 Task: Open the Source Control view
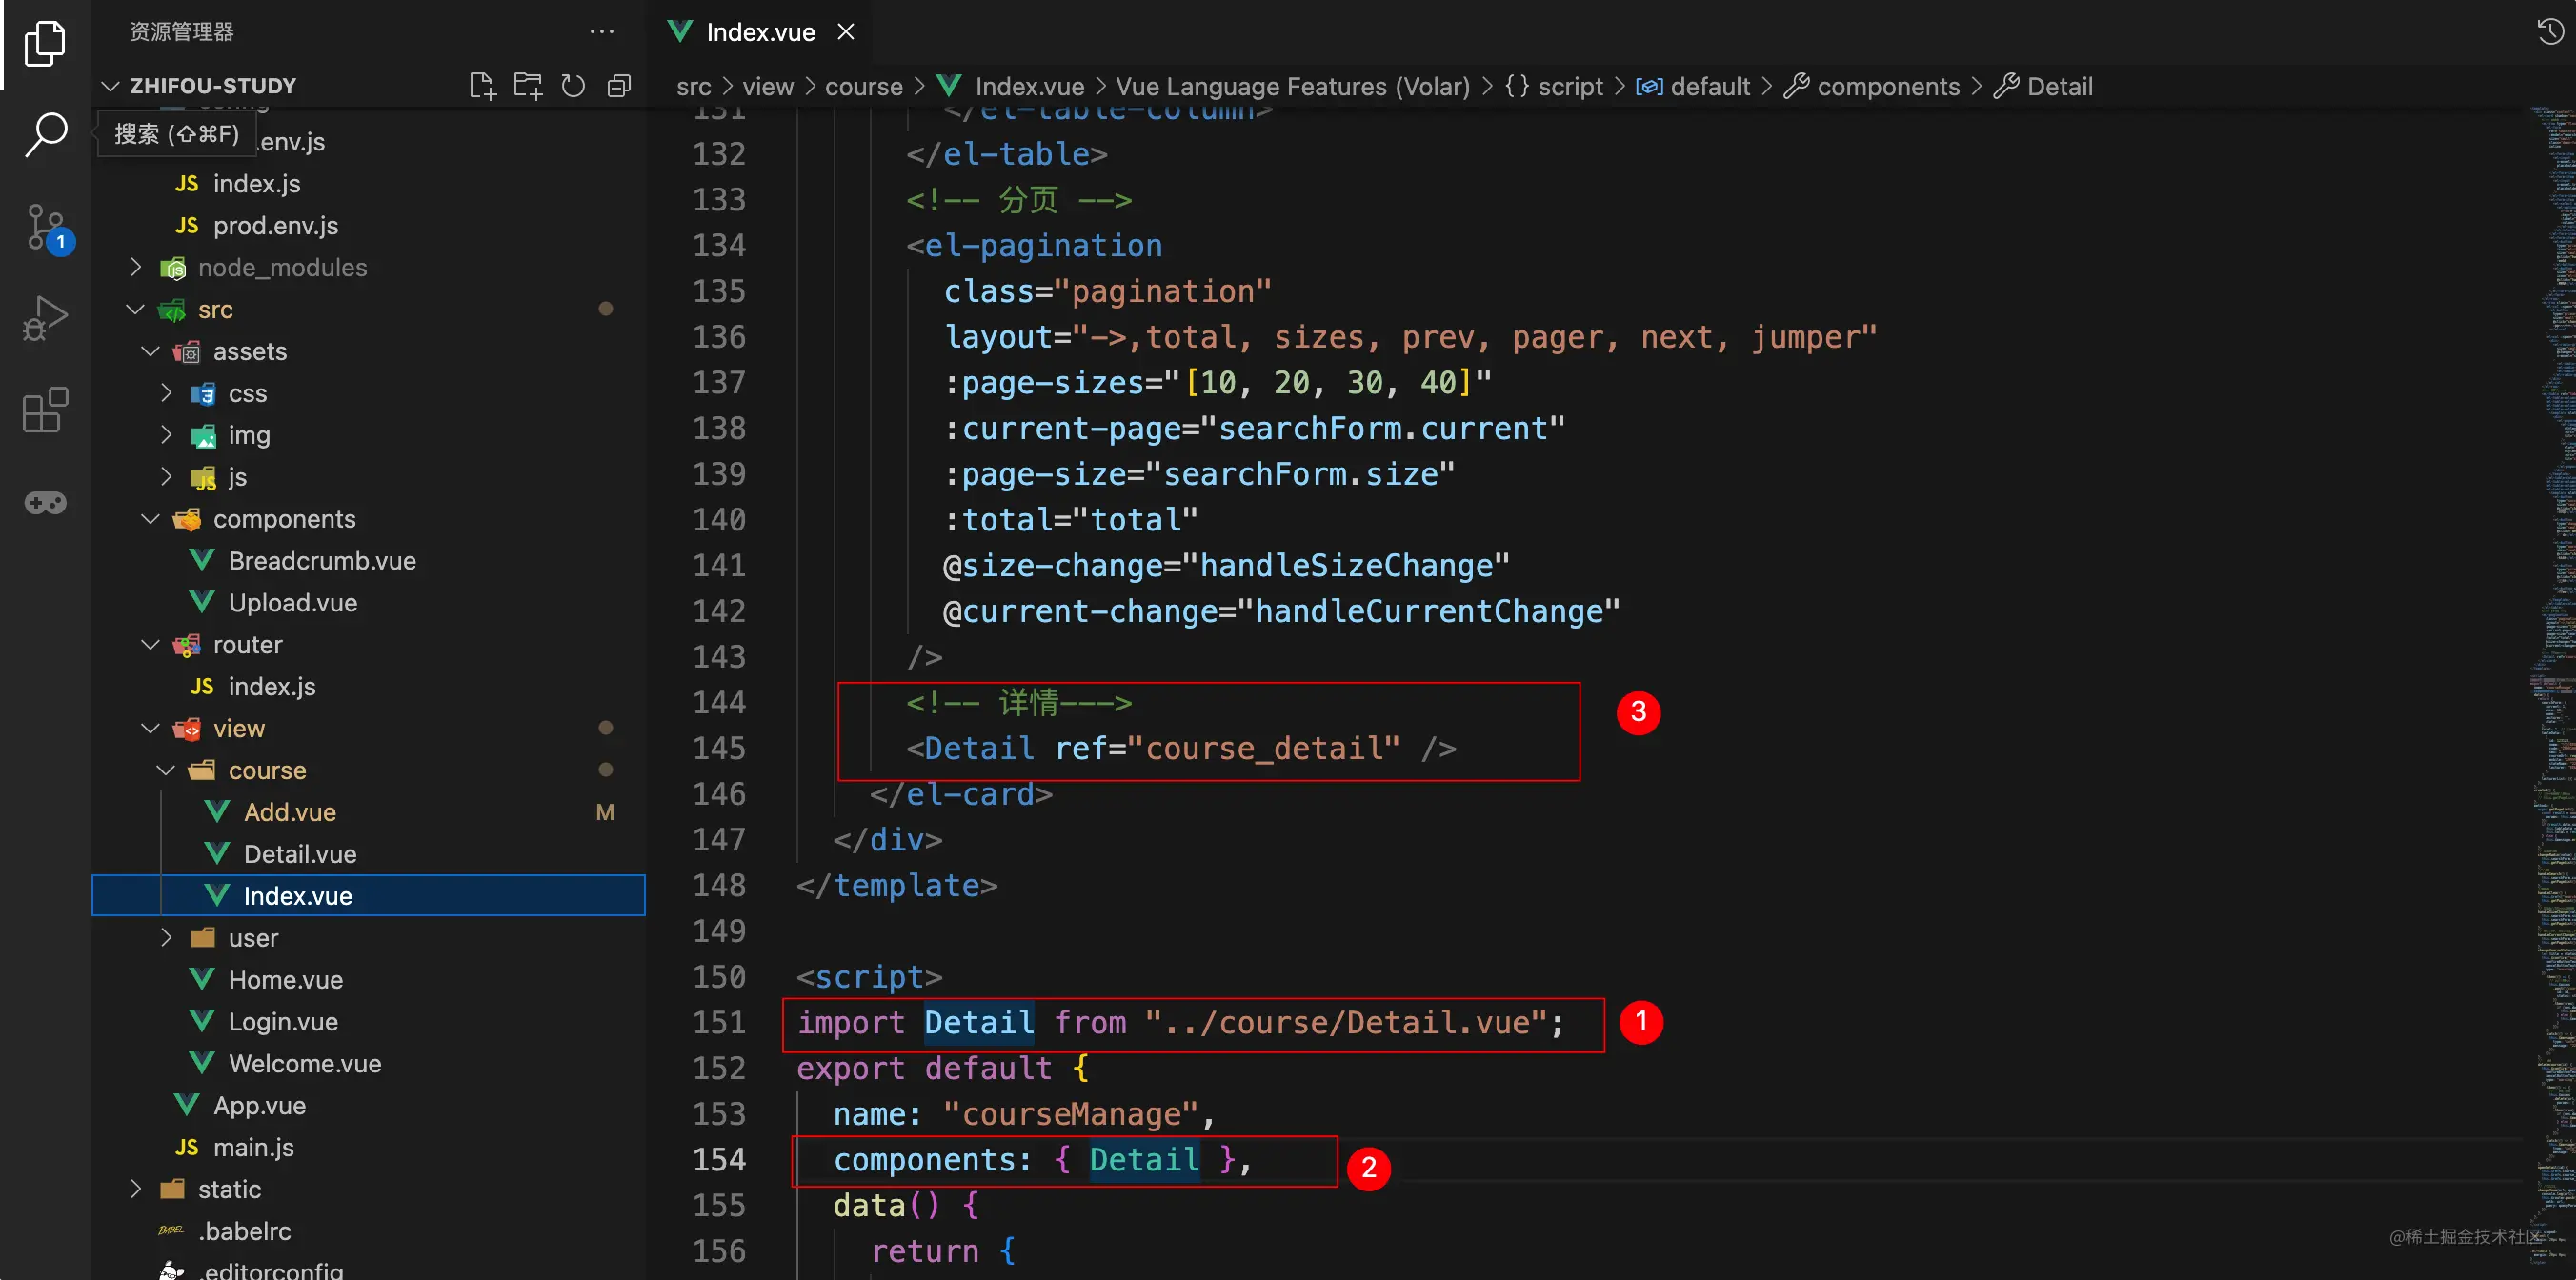[45, 228]
